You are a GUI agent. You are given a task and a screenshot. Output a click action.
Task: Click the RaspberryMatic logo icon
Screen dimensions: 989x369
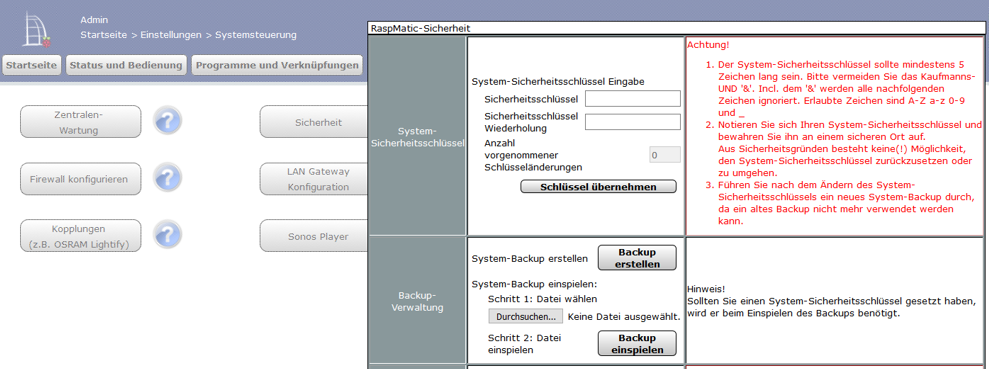click(37, 30)
